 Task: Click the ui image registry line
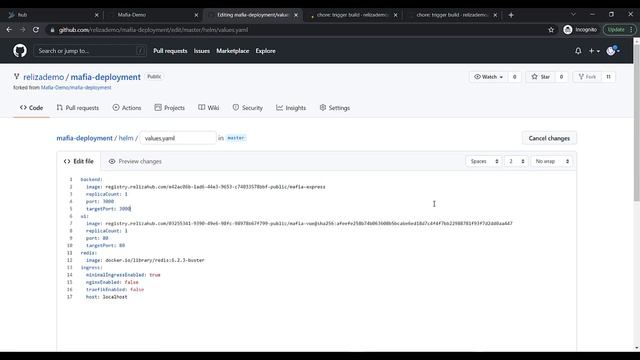pos(299,223)
